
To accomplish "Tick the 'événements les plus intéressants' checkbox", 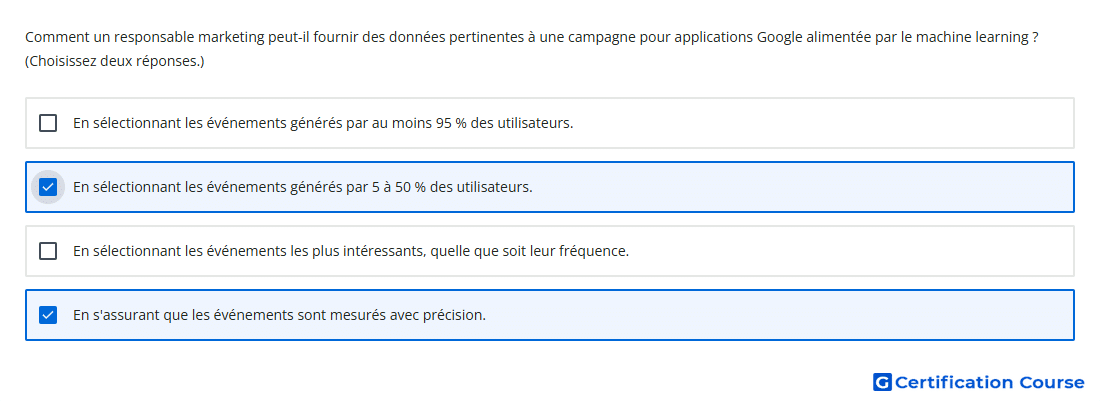I will click(x=48, y=251).
